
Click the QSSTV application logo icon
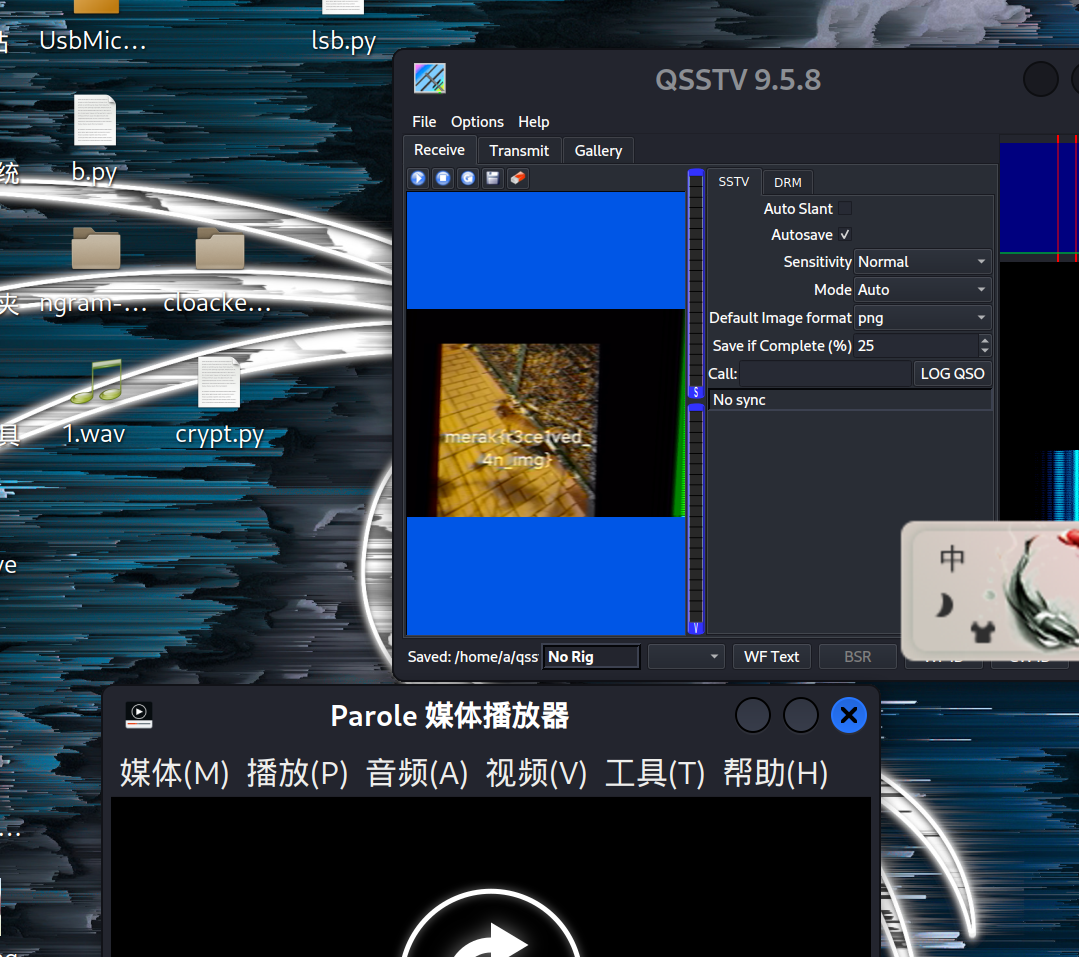pyautogui.click(x=429, y=77)
